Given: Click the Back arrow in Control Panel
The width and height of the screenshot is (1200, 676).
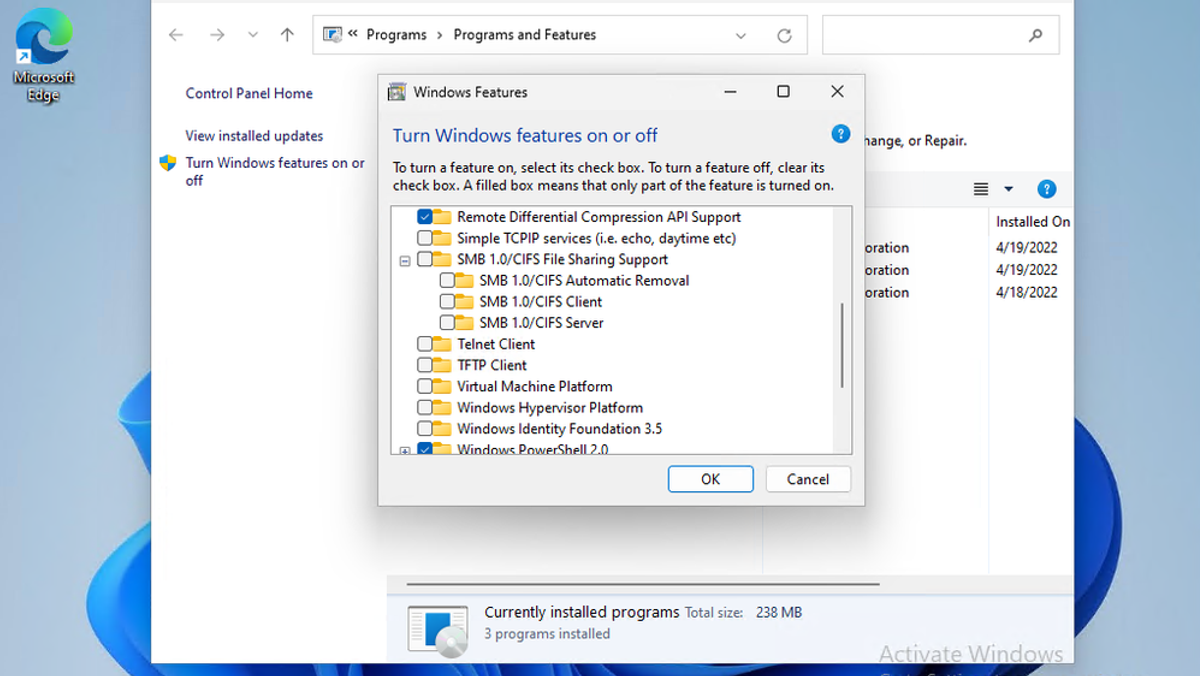Looking at the screenshot, I should pos(176,35).
